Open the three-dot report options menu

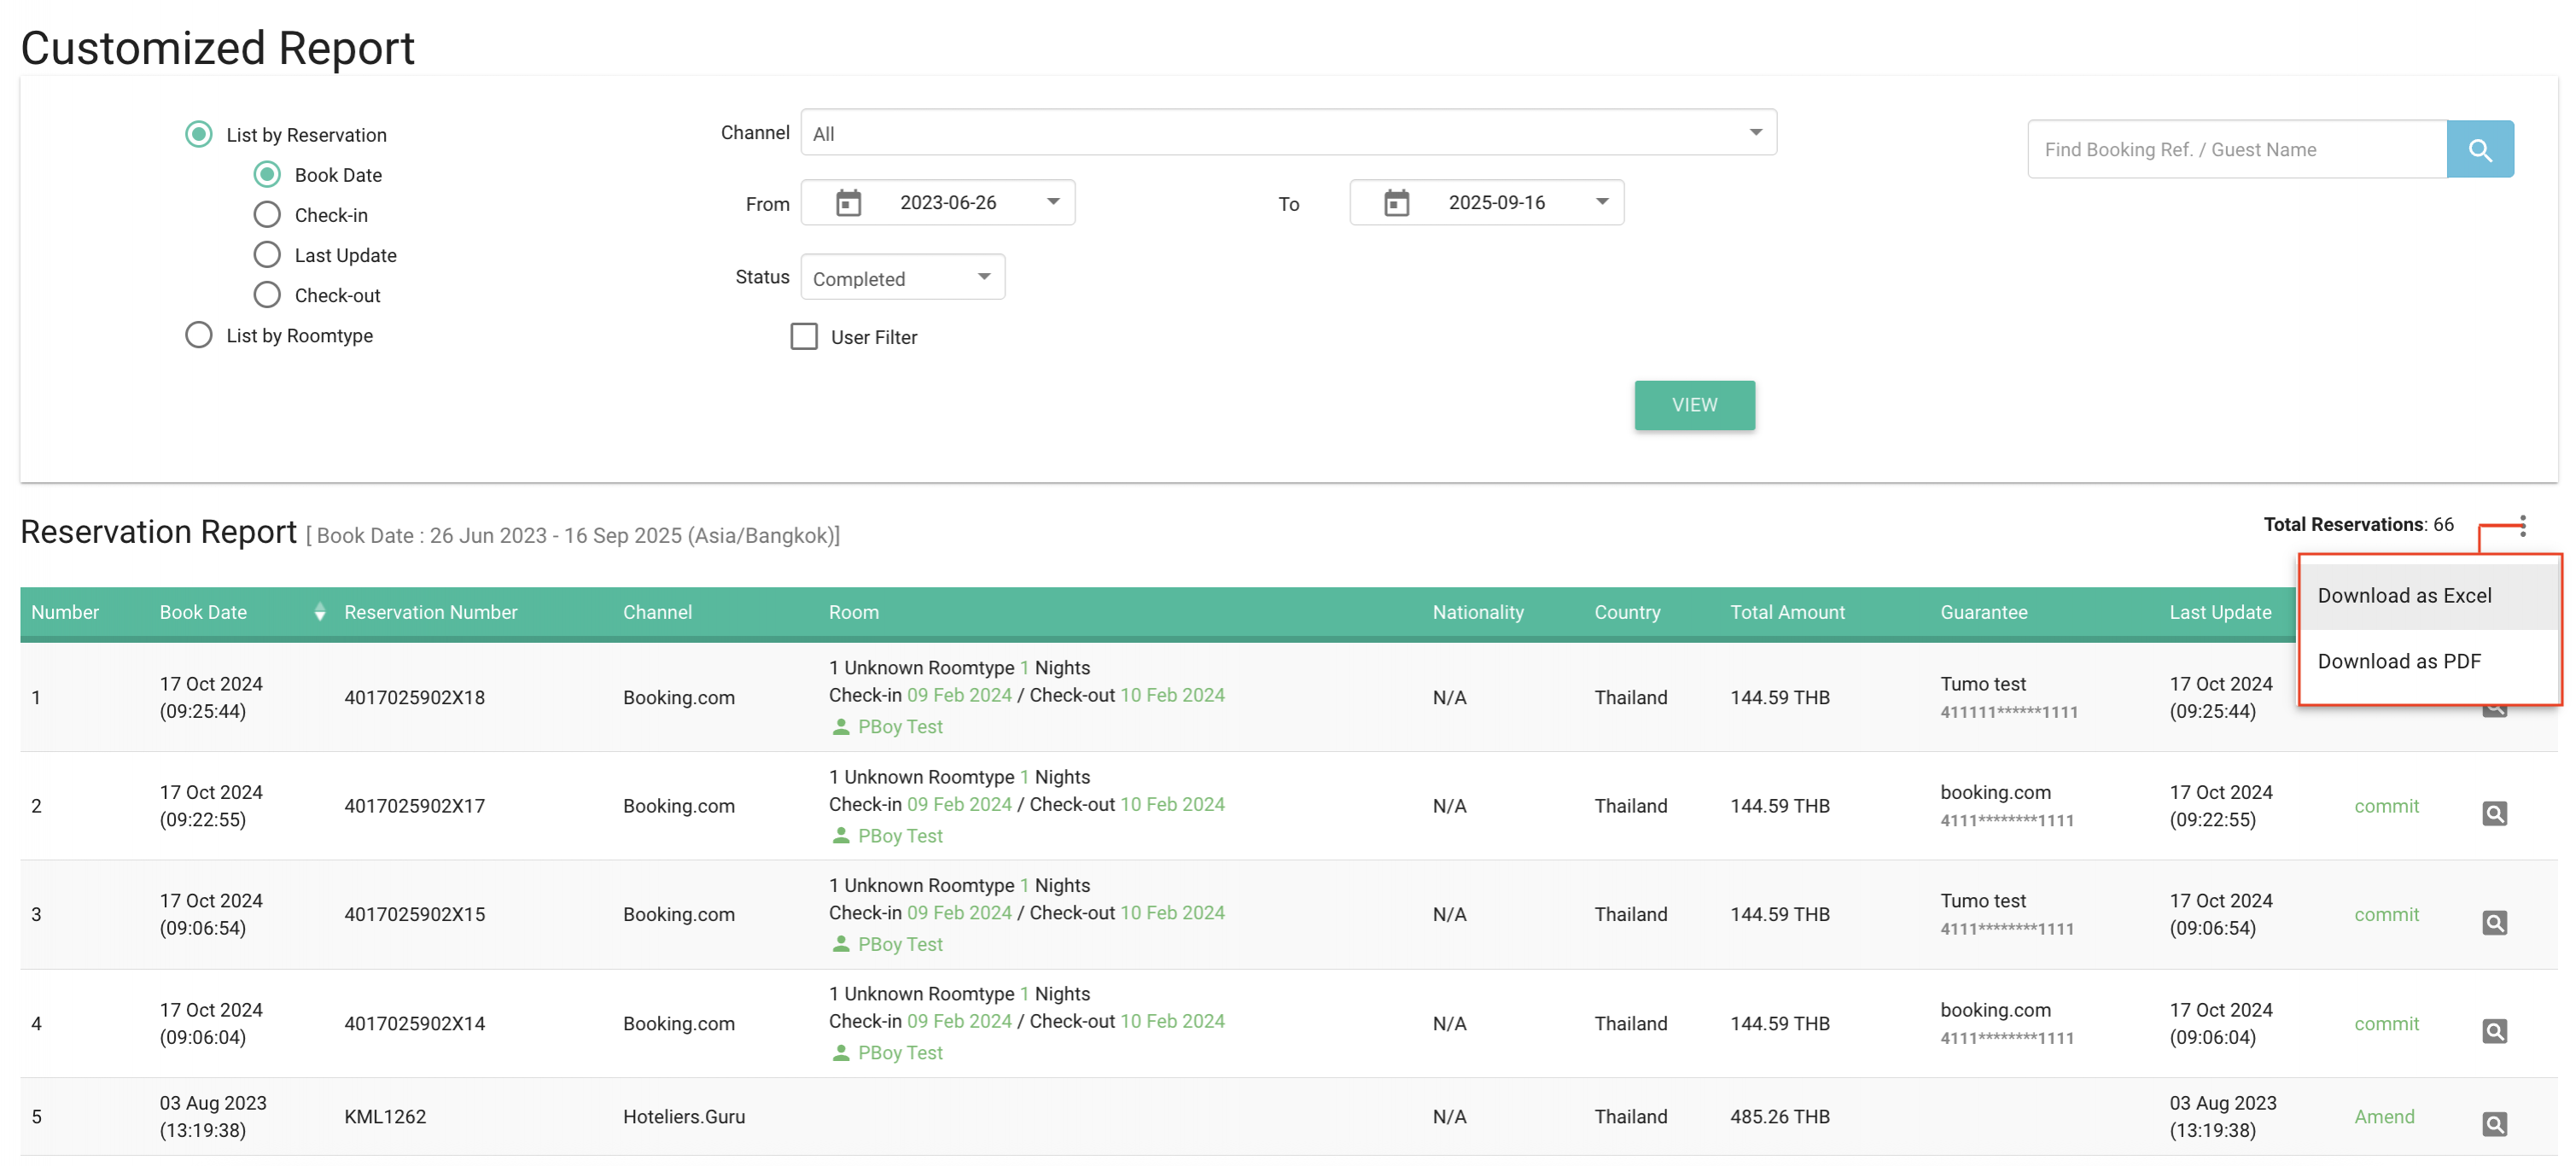point(2522,525)
